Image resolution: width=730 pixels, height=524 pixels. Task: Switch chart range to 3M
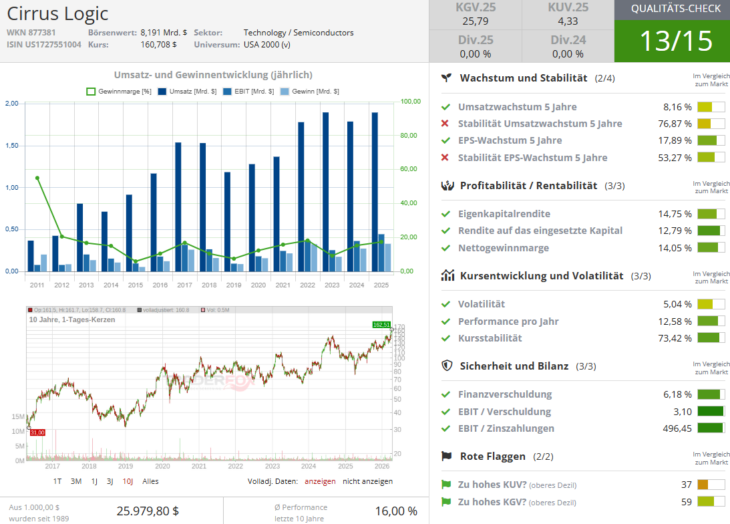tap(76, 481)
